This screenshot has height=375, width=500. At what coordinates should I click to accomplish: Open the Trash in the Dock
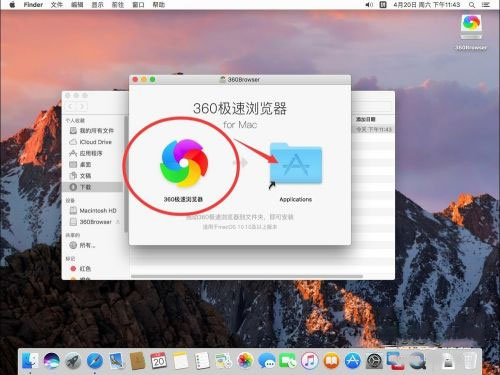point(470,361)
